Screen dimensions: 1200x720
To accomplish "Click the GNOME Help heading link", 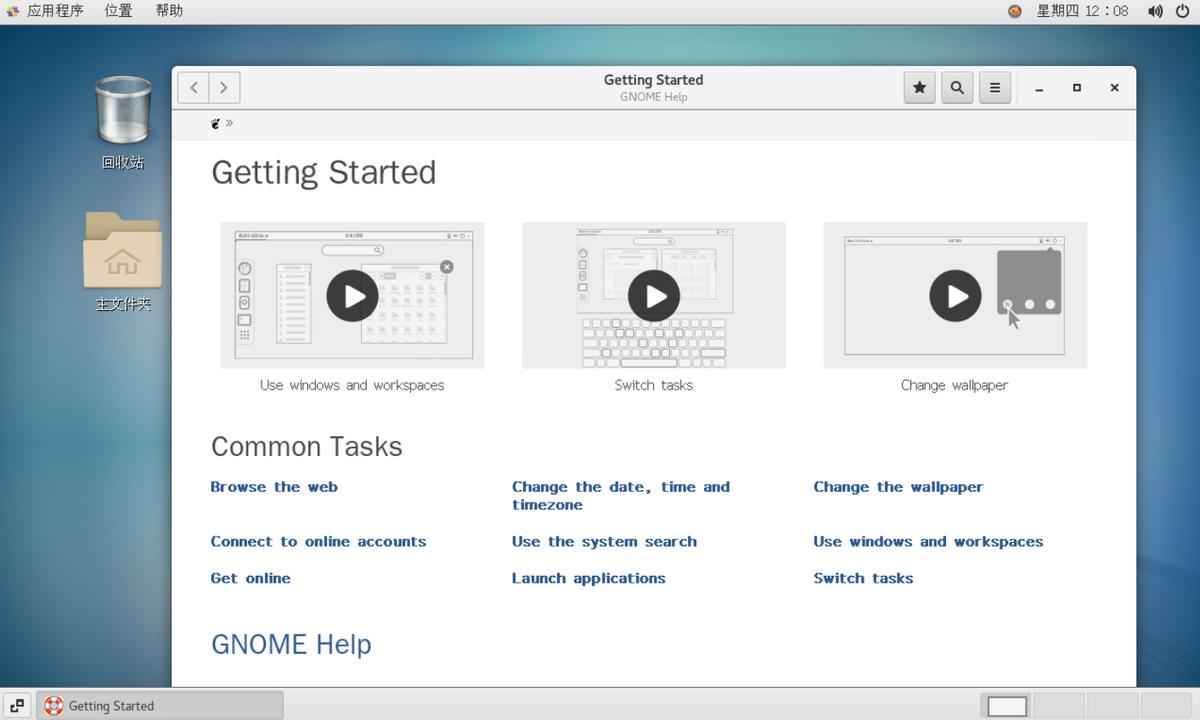I will pos(291,644).
